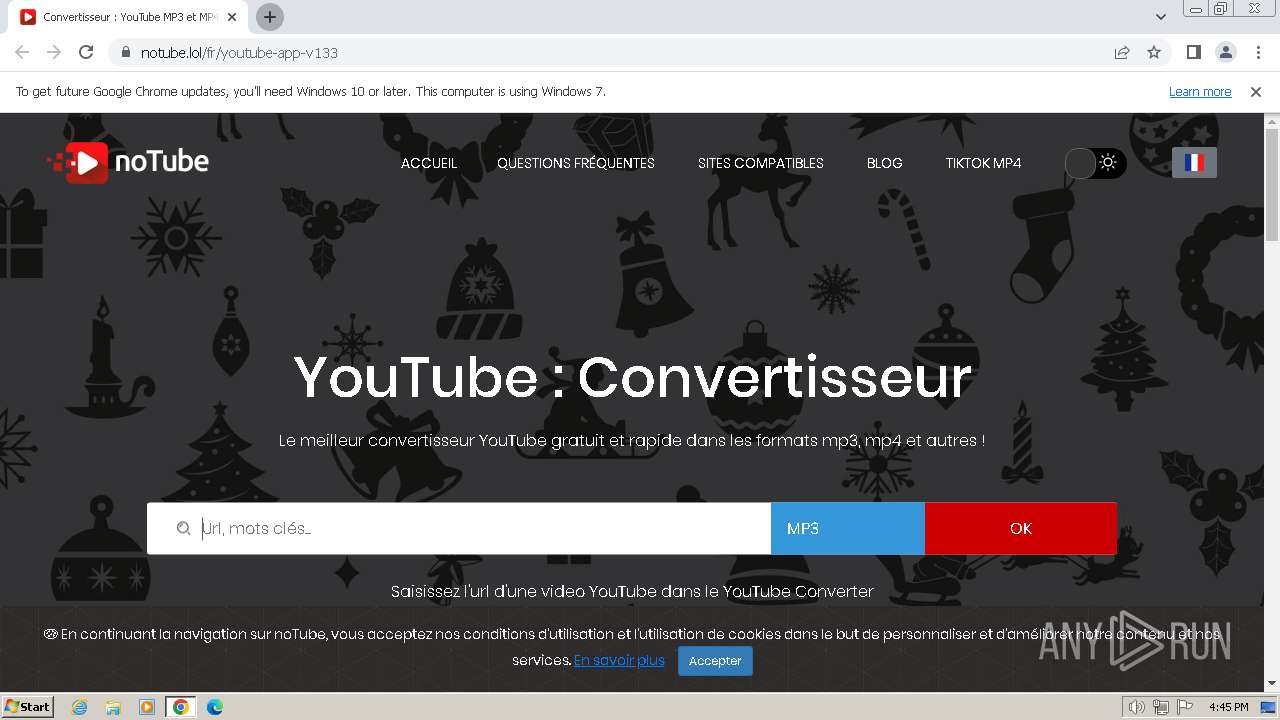The width and height of the screenshot is (1280, 720).
Task: Open TIKTOK MP4 page
Action: coord(983,163)
